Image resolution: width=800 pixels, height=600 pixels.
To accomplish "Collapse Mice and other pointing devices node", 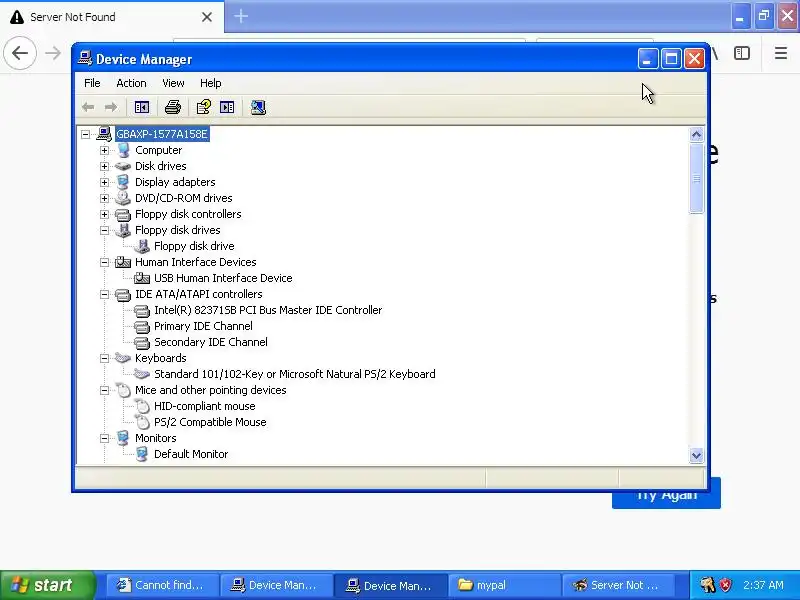I will click(x=104, y=390).
